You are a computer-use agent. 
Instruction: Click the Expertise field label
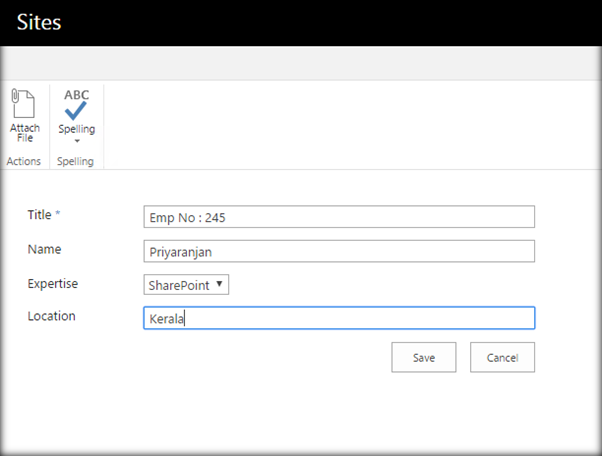coord(53,283)
